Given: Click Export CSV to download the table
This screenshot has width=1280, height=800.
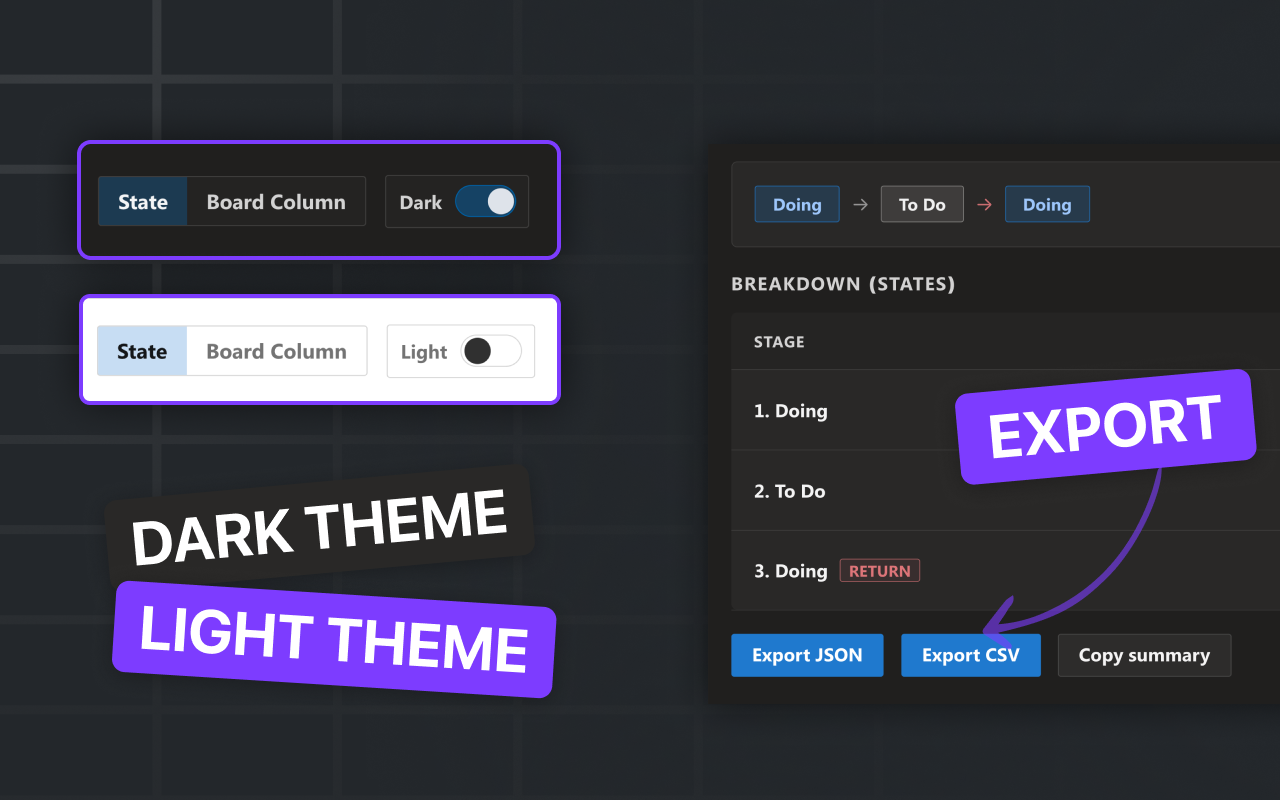Looking at the screenshot, I should click(970, 655).
